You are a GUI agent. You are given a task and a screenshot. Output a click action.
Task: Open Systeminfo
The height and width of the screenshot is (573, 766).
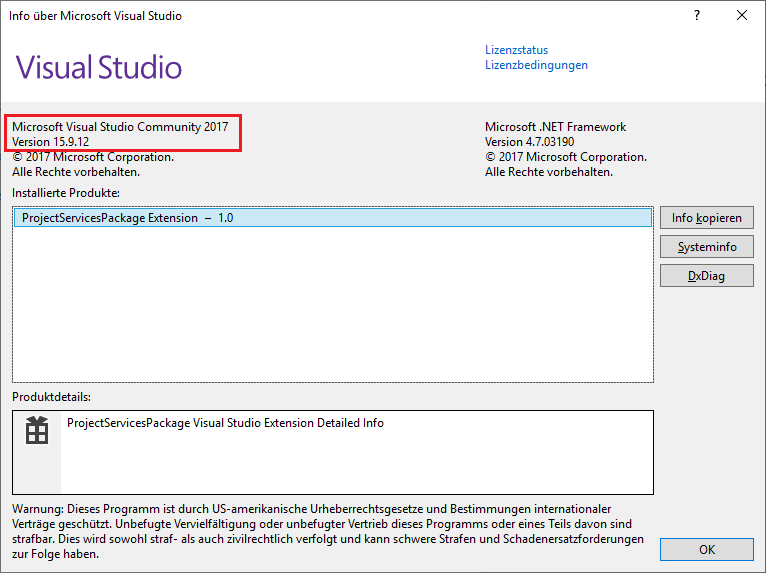coord(706,247)
